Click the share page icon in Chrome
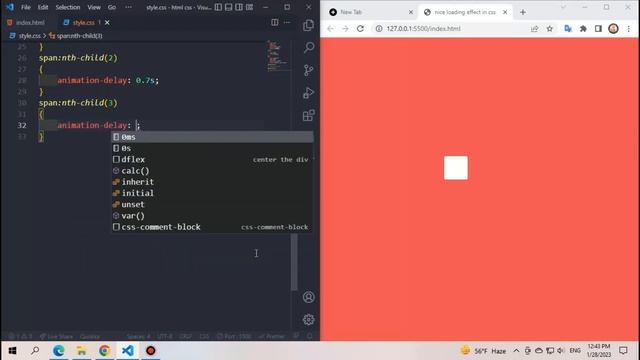This screenshot has width=640, height=360. [534, 29]
